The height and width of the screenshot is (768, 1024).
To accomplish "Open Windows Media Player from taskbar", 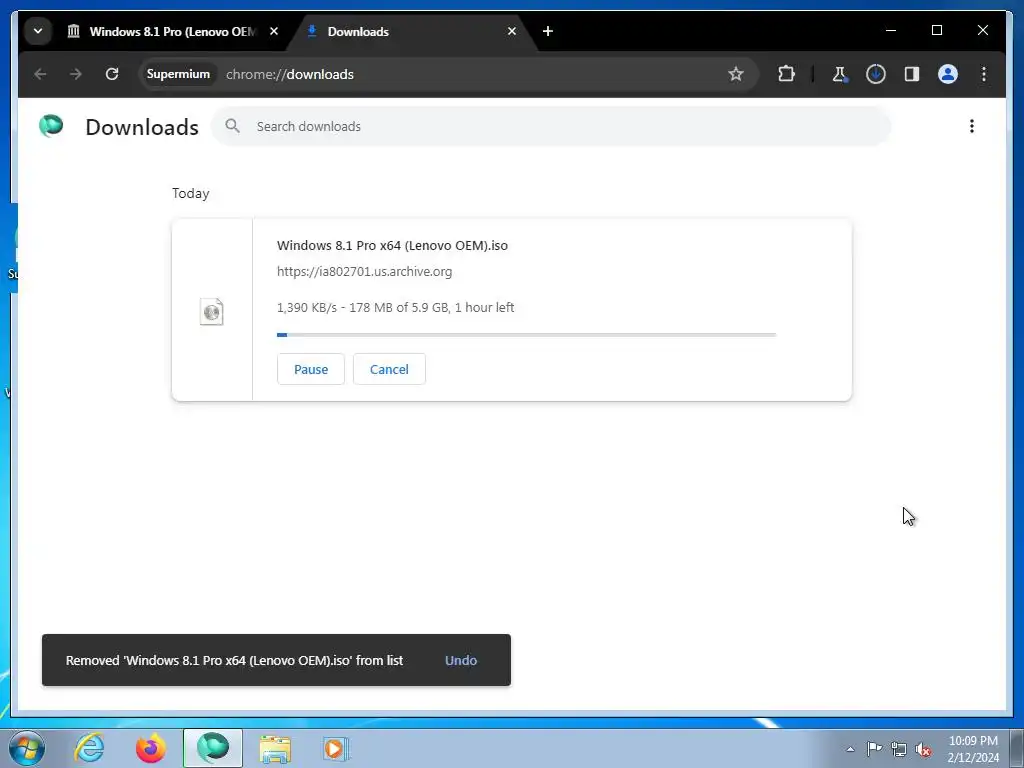I will (x=336, y=748).
